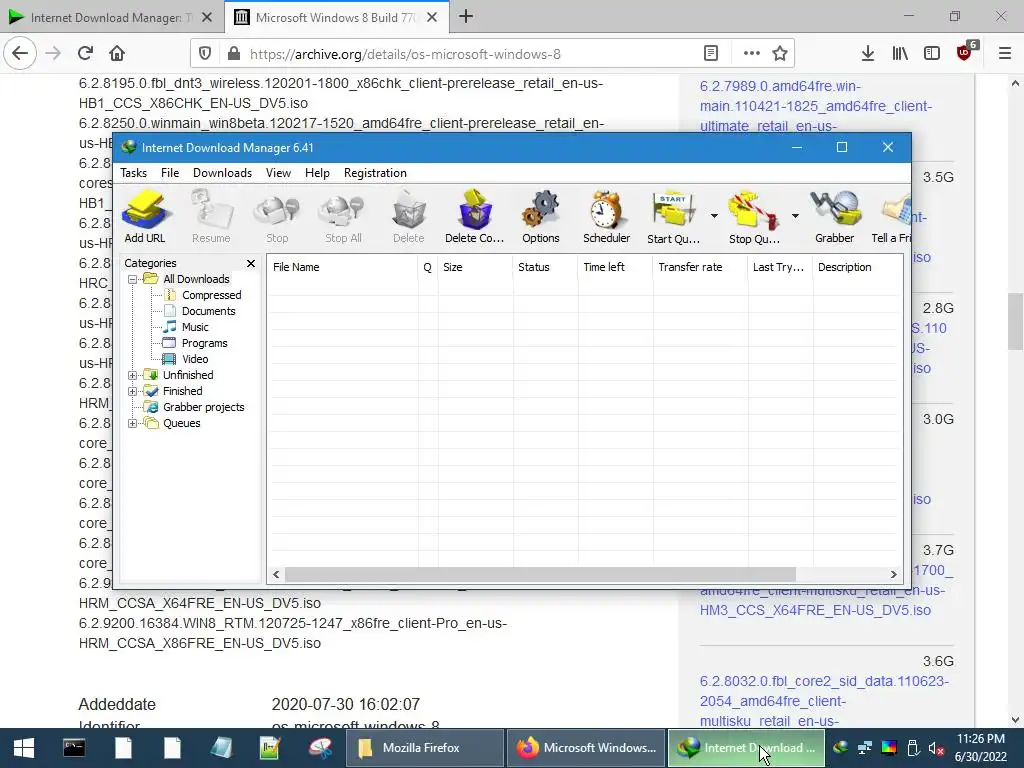Open the Windows Start menu
This screenshot has height=768, width=1024.
pos(24,748)
